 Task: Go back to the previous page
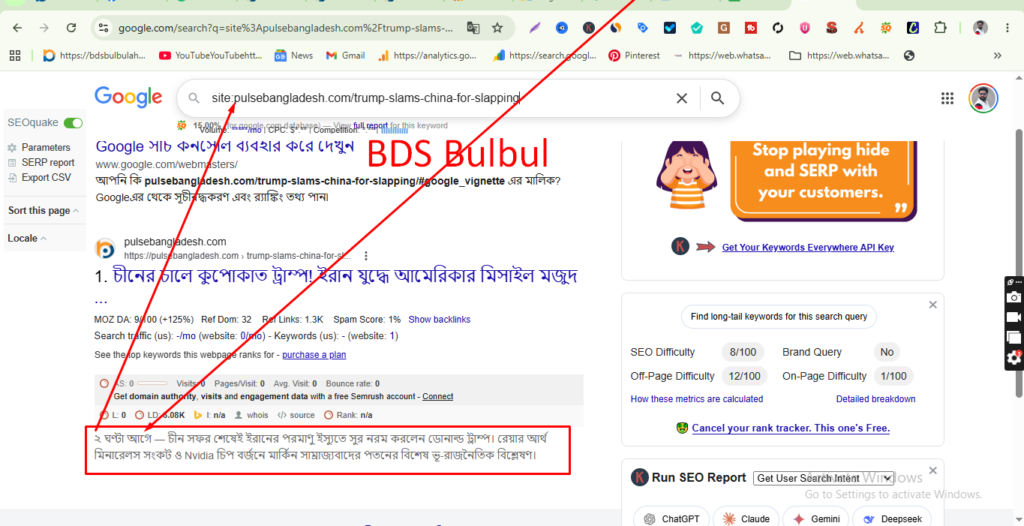18,28
